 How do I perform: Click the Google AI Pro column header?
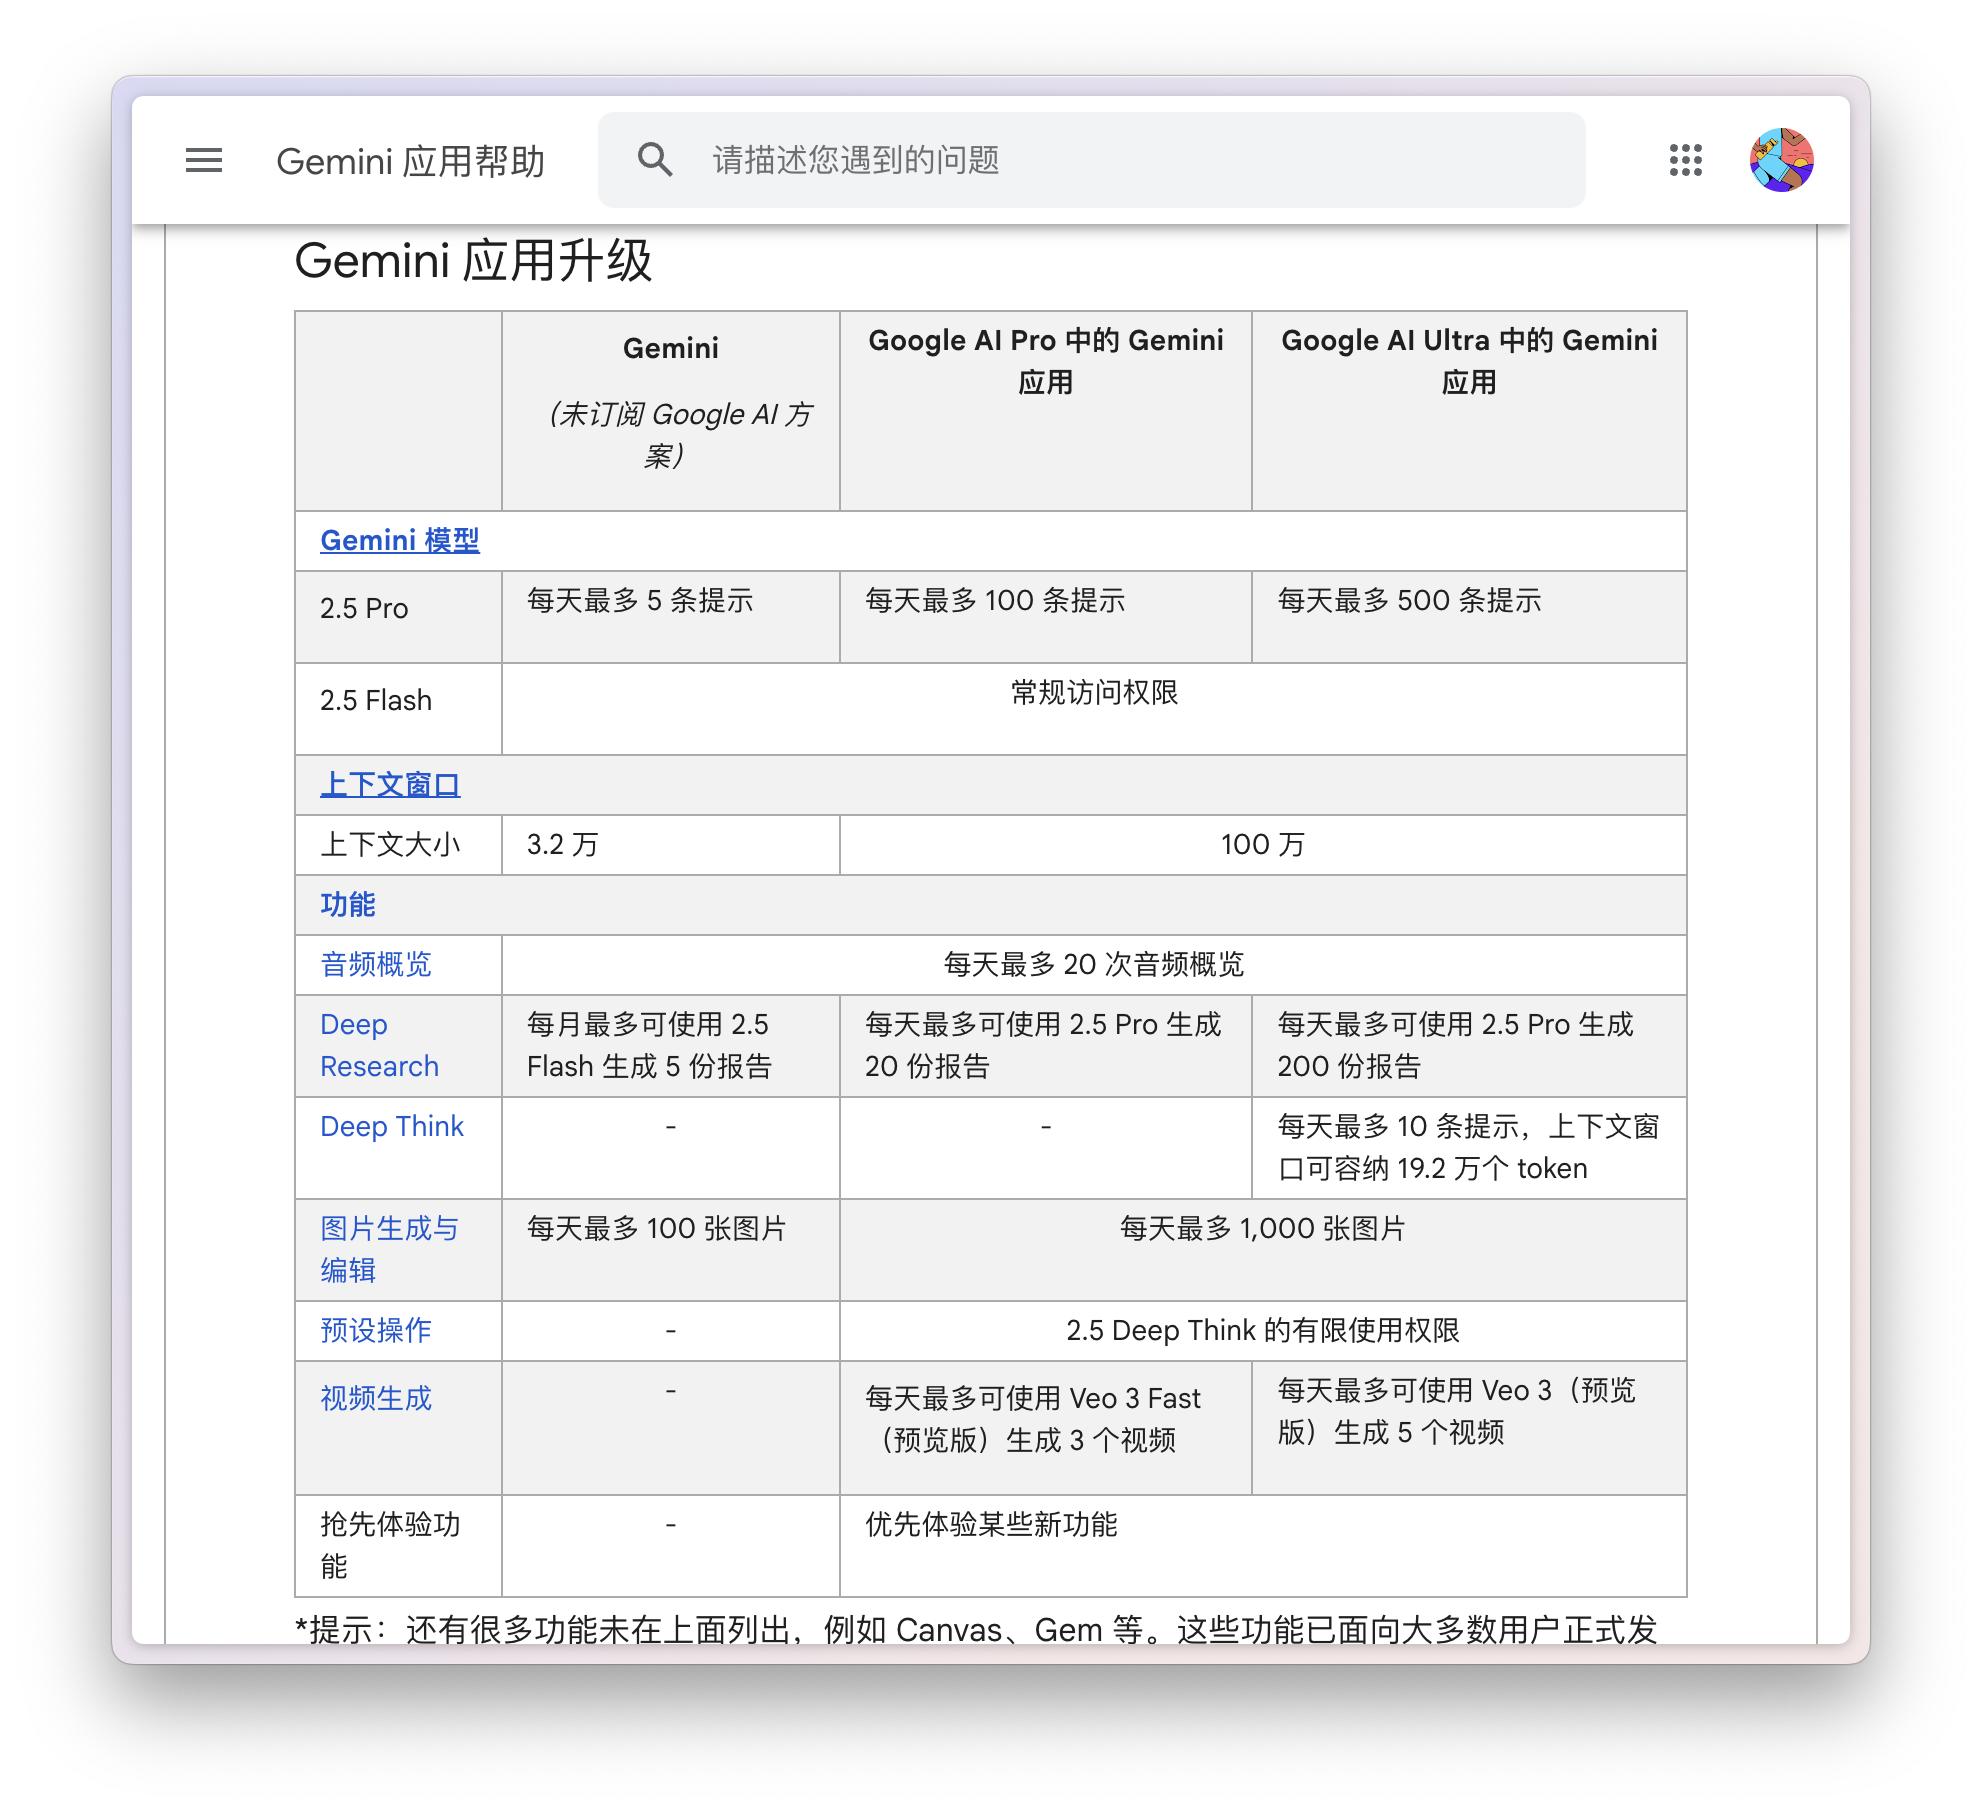point(1045,361)
